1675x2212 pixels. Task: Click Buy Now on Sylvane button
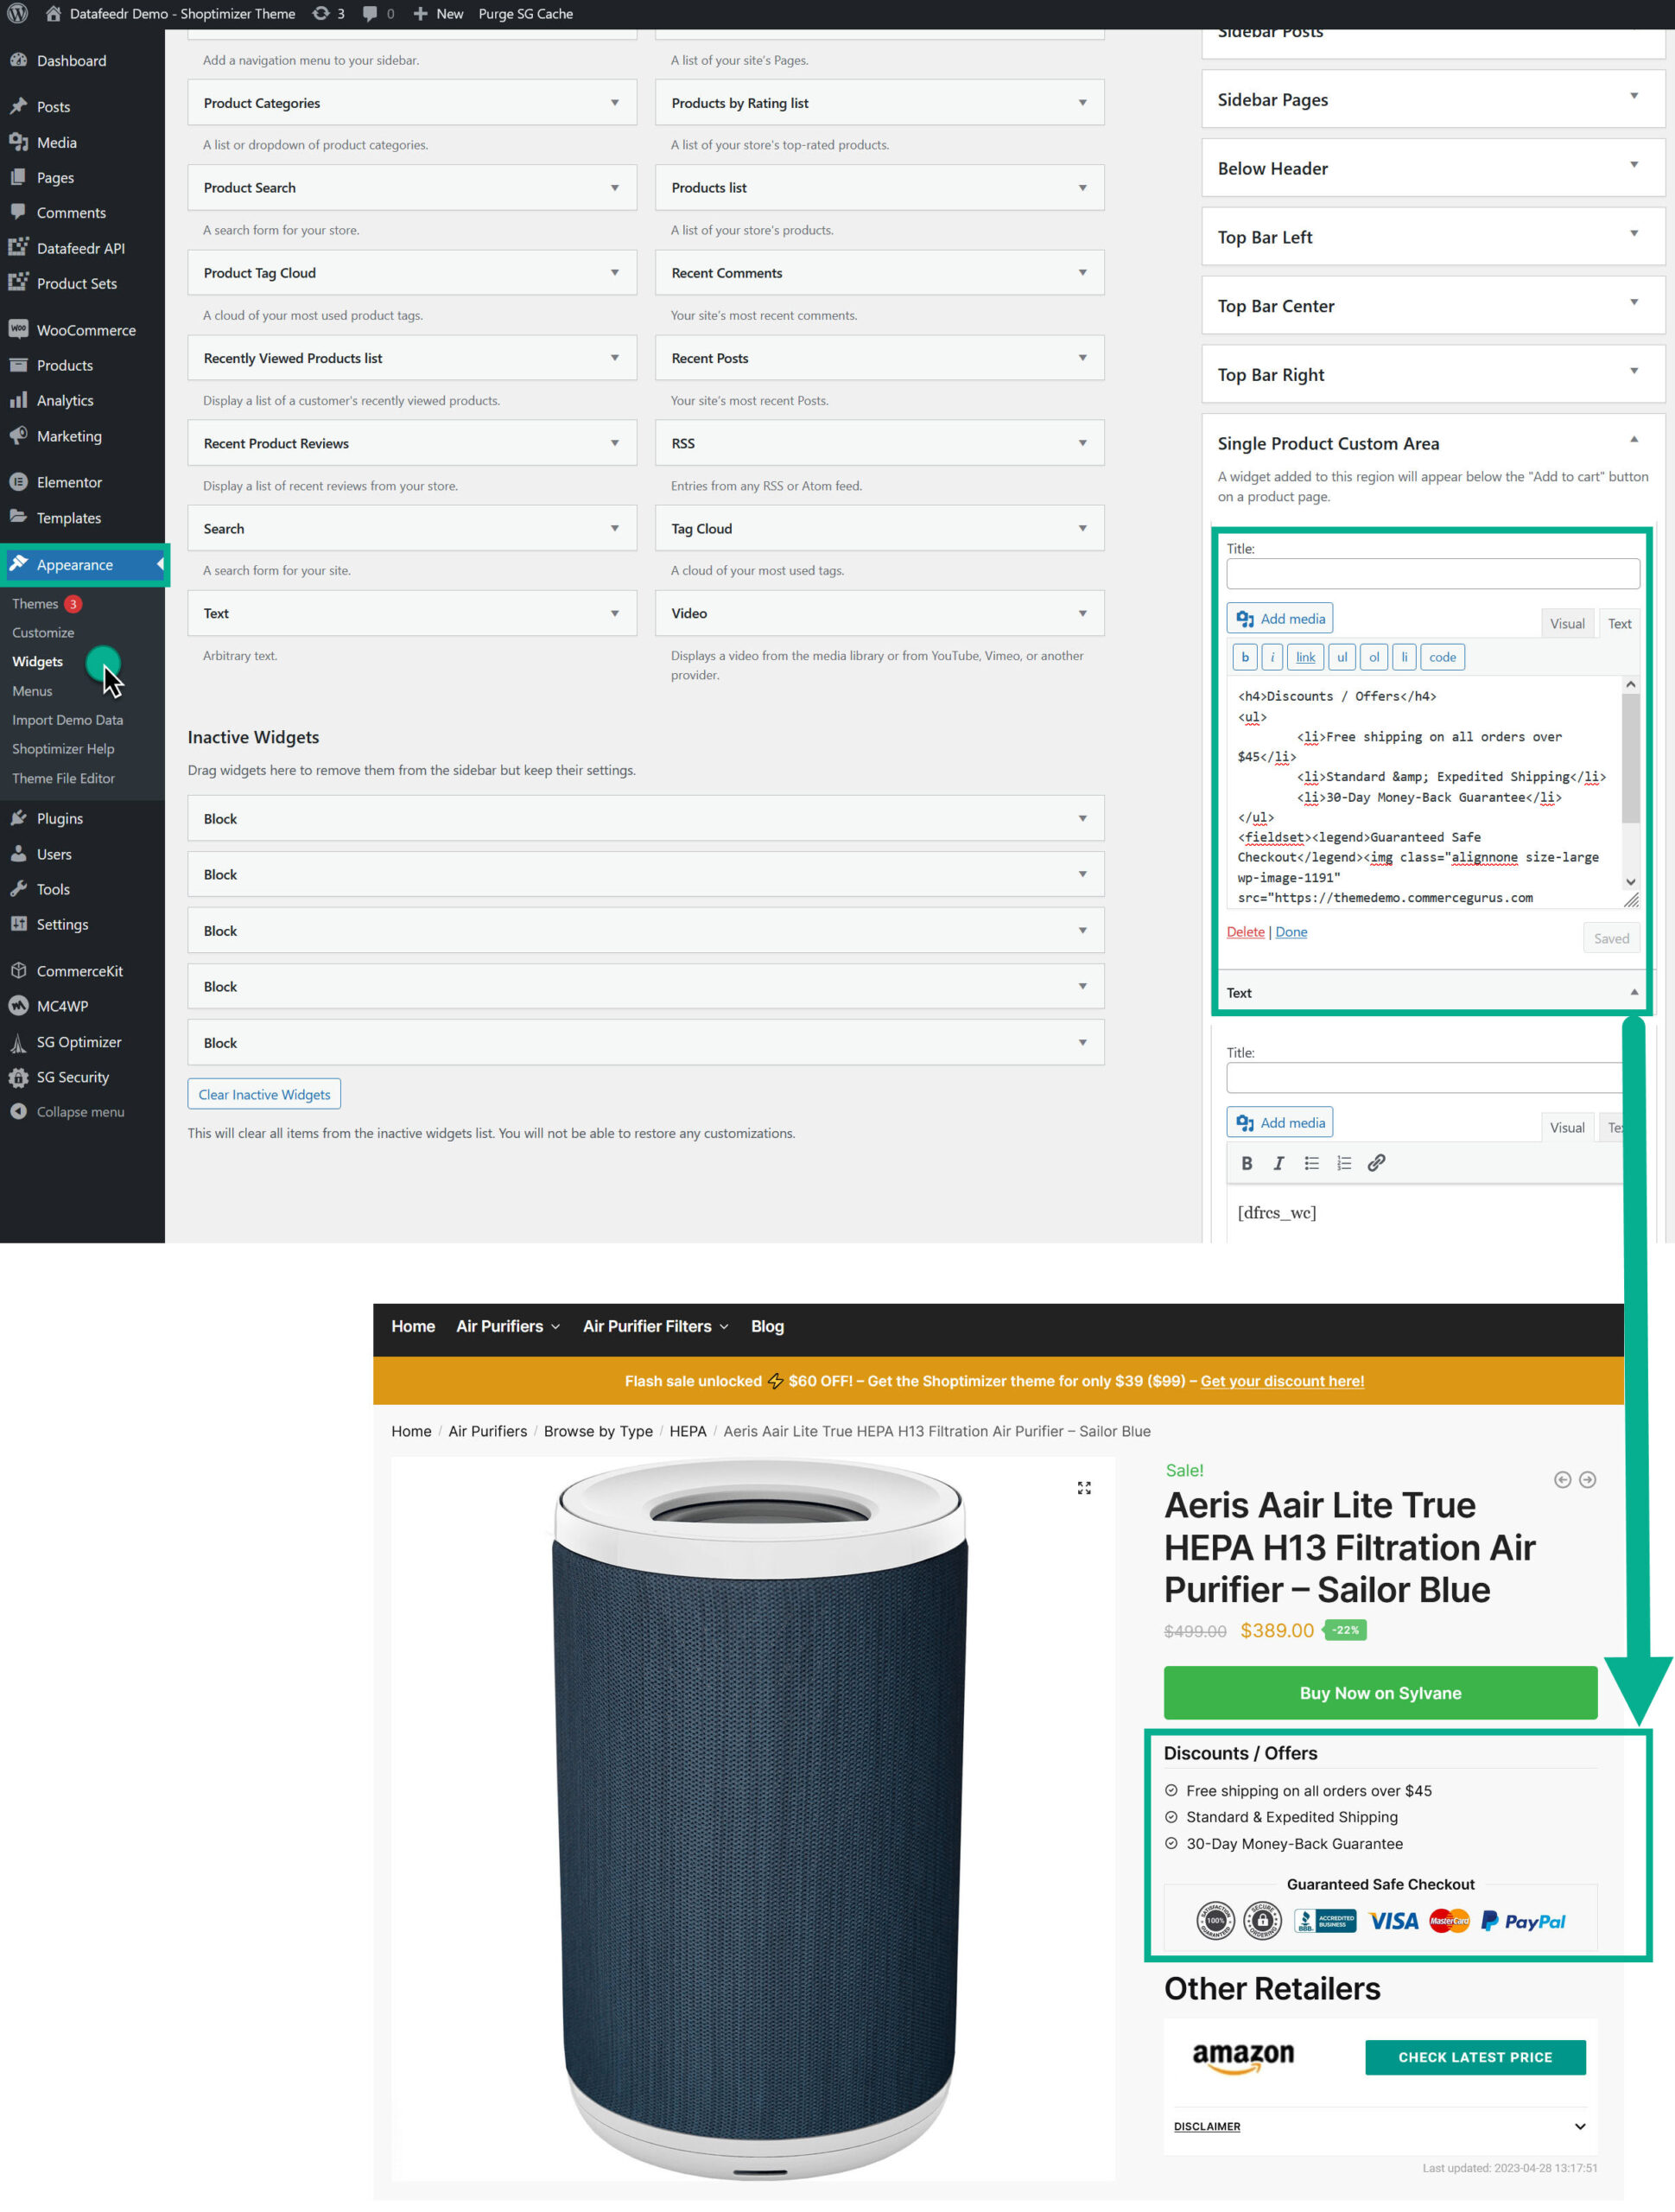click(x=1380, y=1693)
